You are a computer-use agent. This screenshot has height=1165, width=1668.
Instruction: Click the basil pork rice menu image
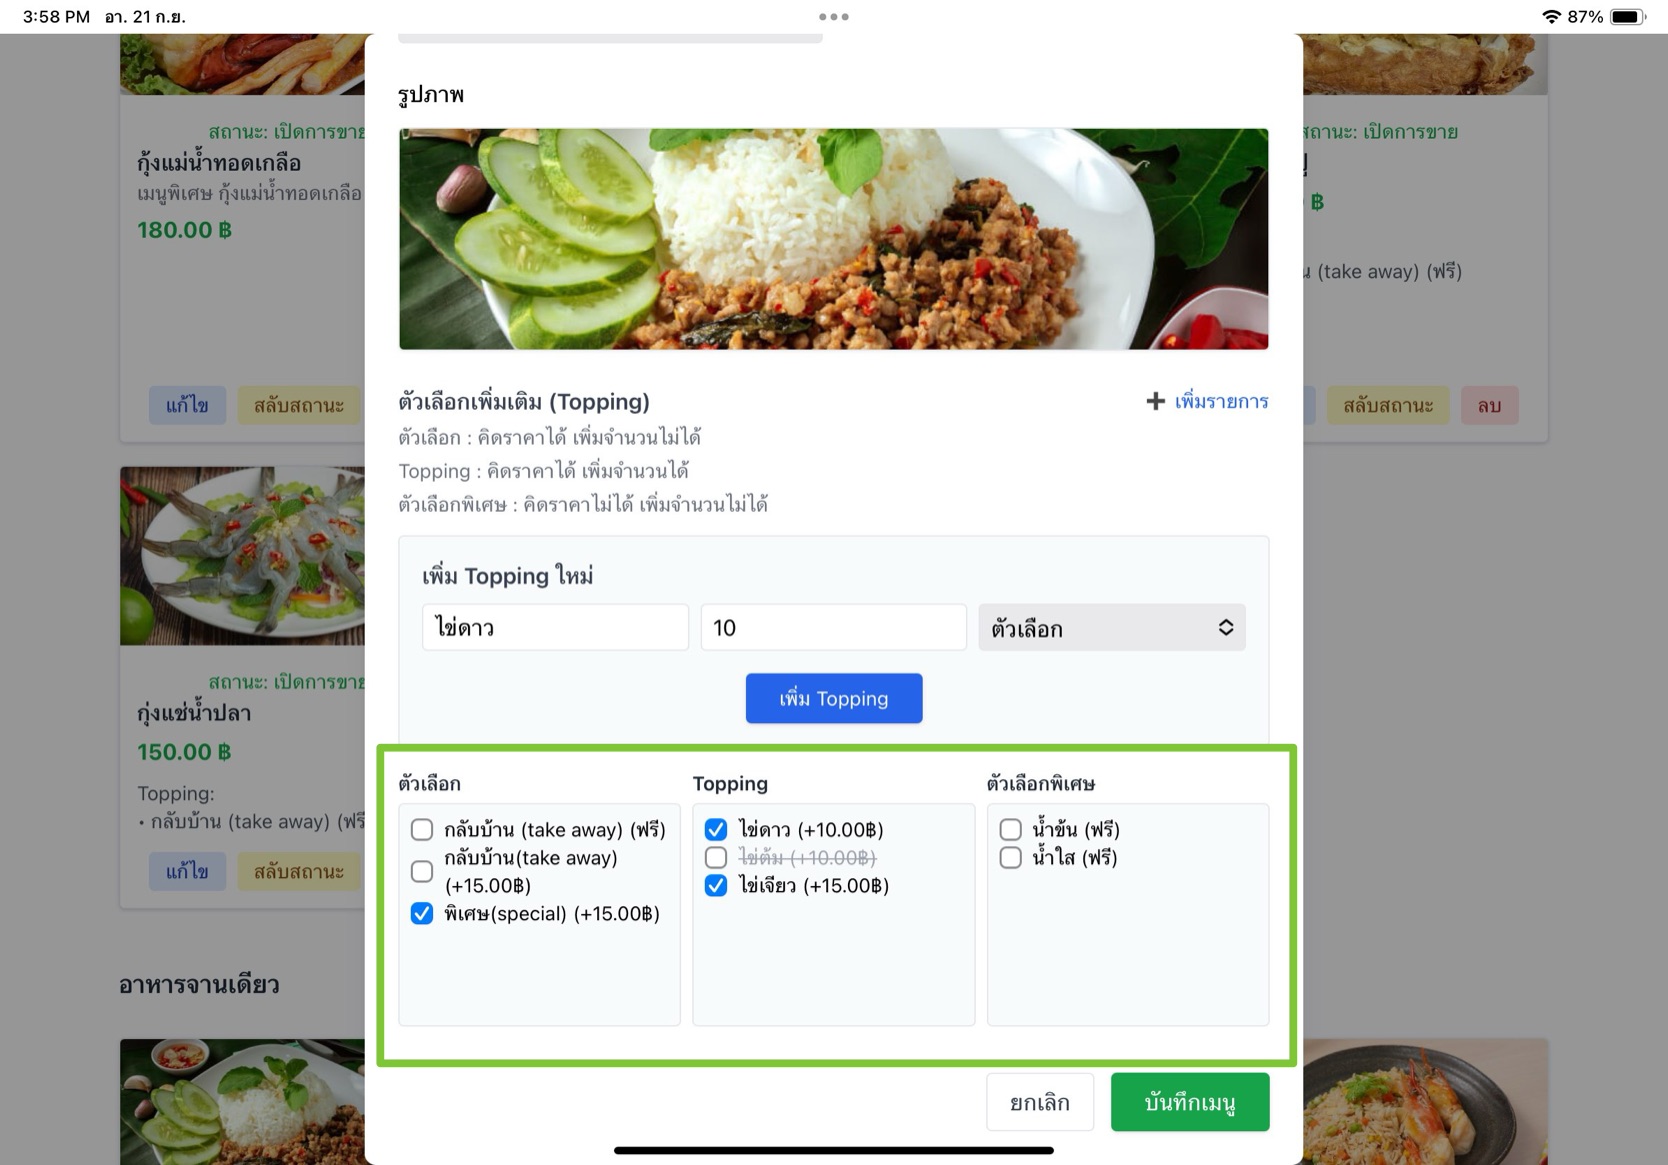coord(834,239)
